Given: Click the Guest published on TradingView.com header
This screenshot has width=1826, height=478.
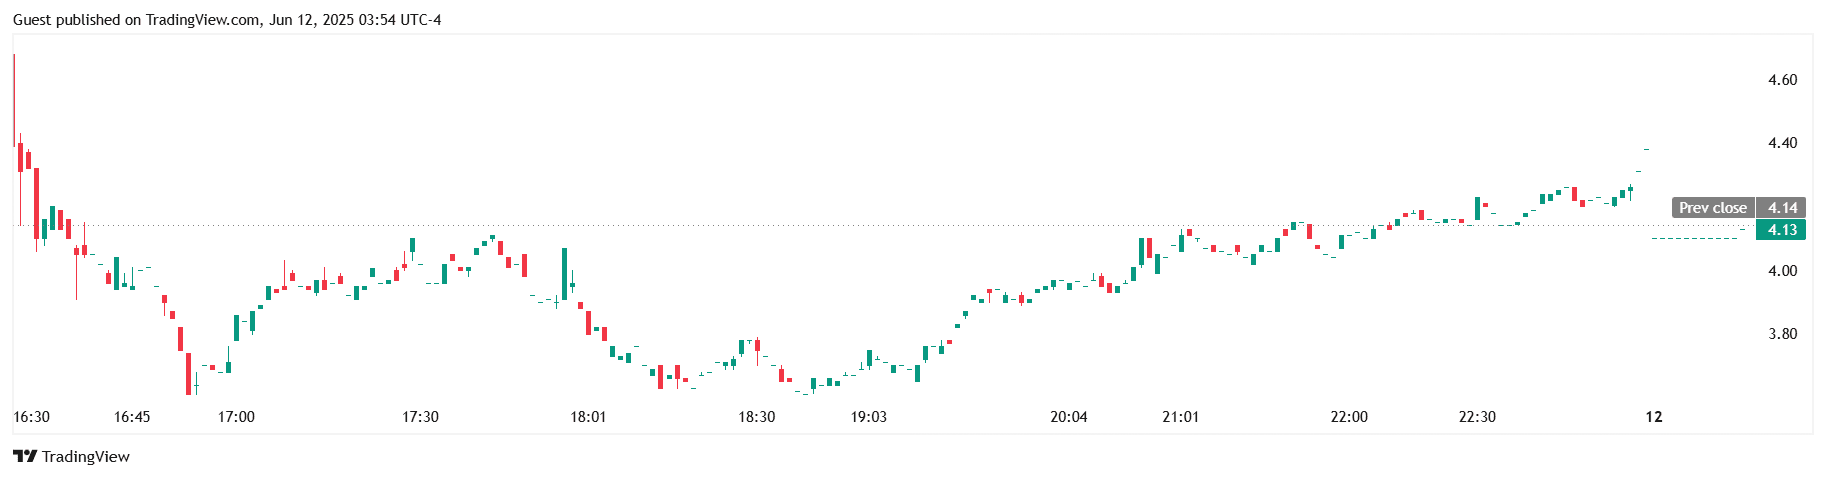Looking at the screenshot, I should point(227,20).
